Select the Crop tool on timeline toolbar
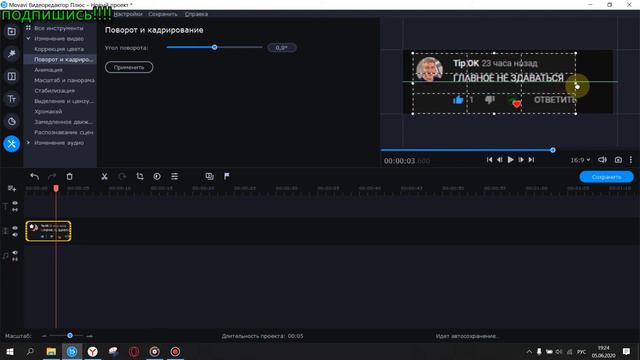The image size is (640, 360). [x=140, y=176]
